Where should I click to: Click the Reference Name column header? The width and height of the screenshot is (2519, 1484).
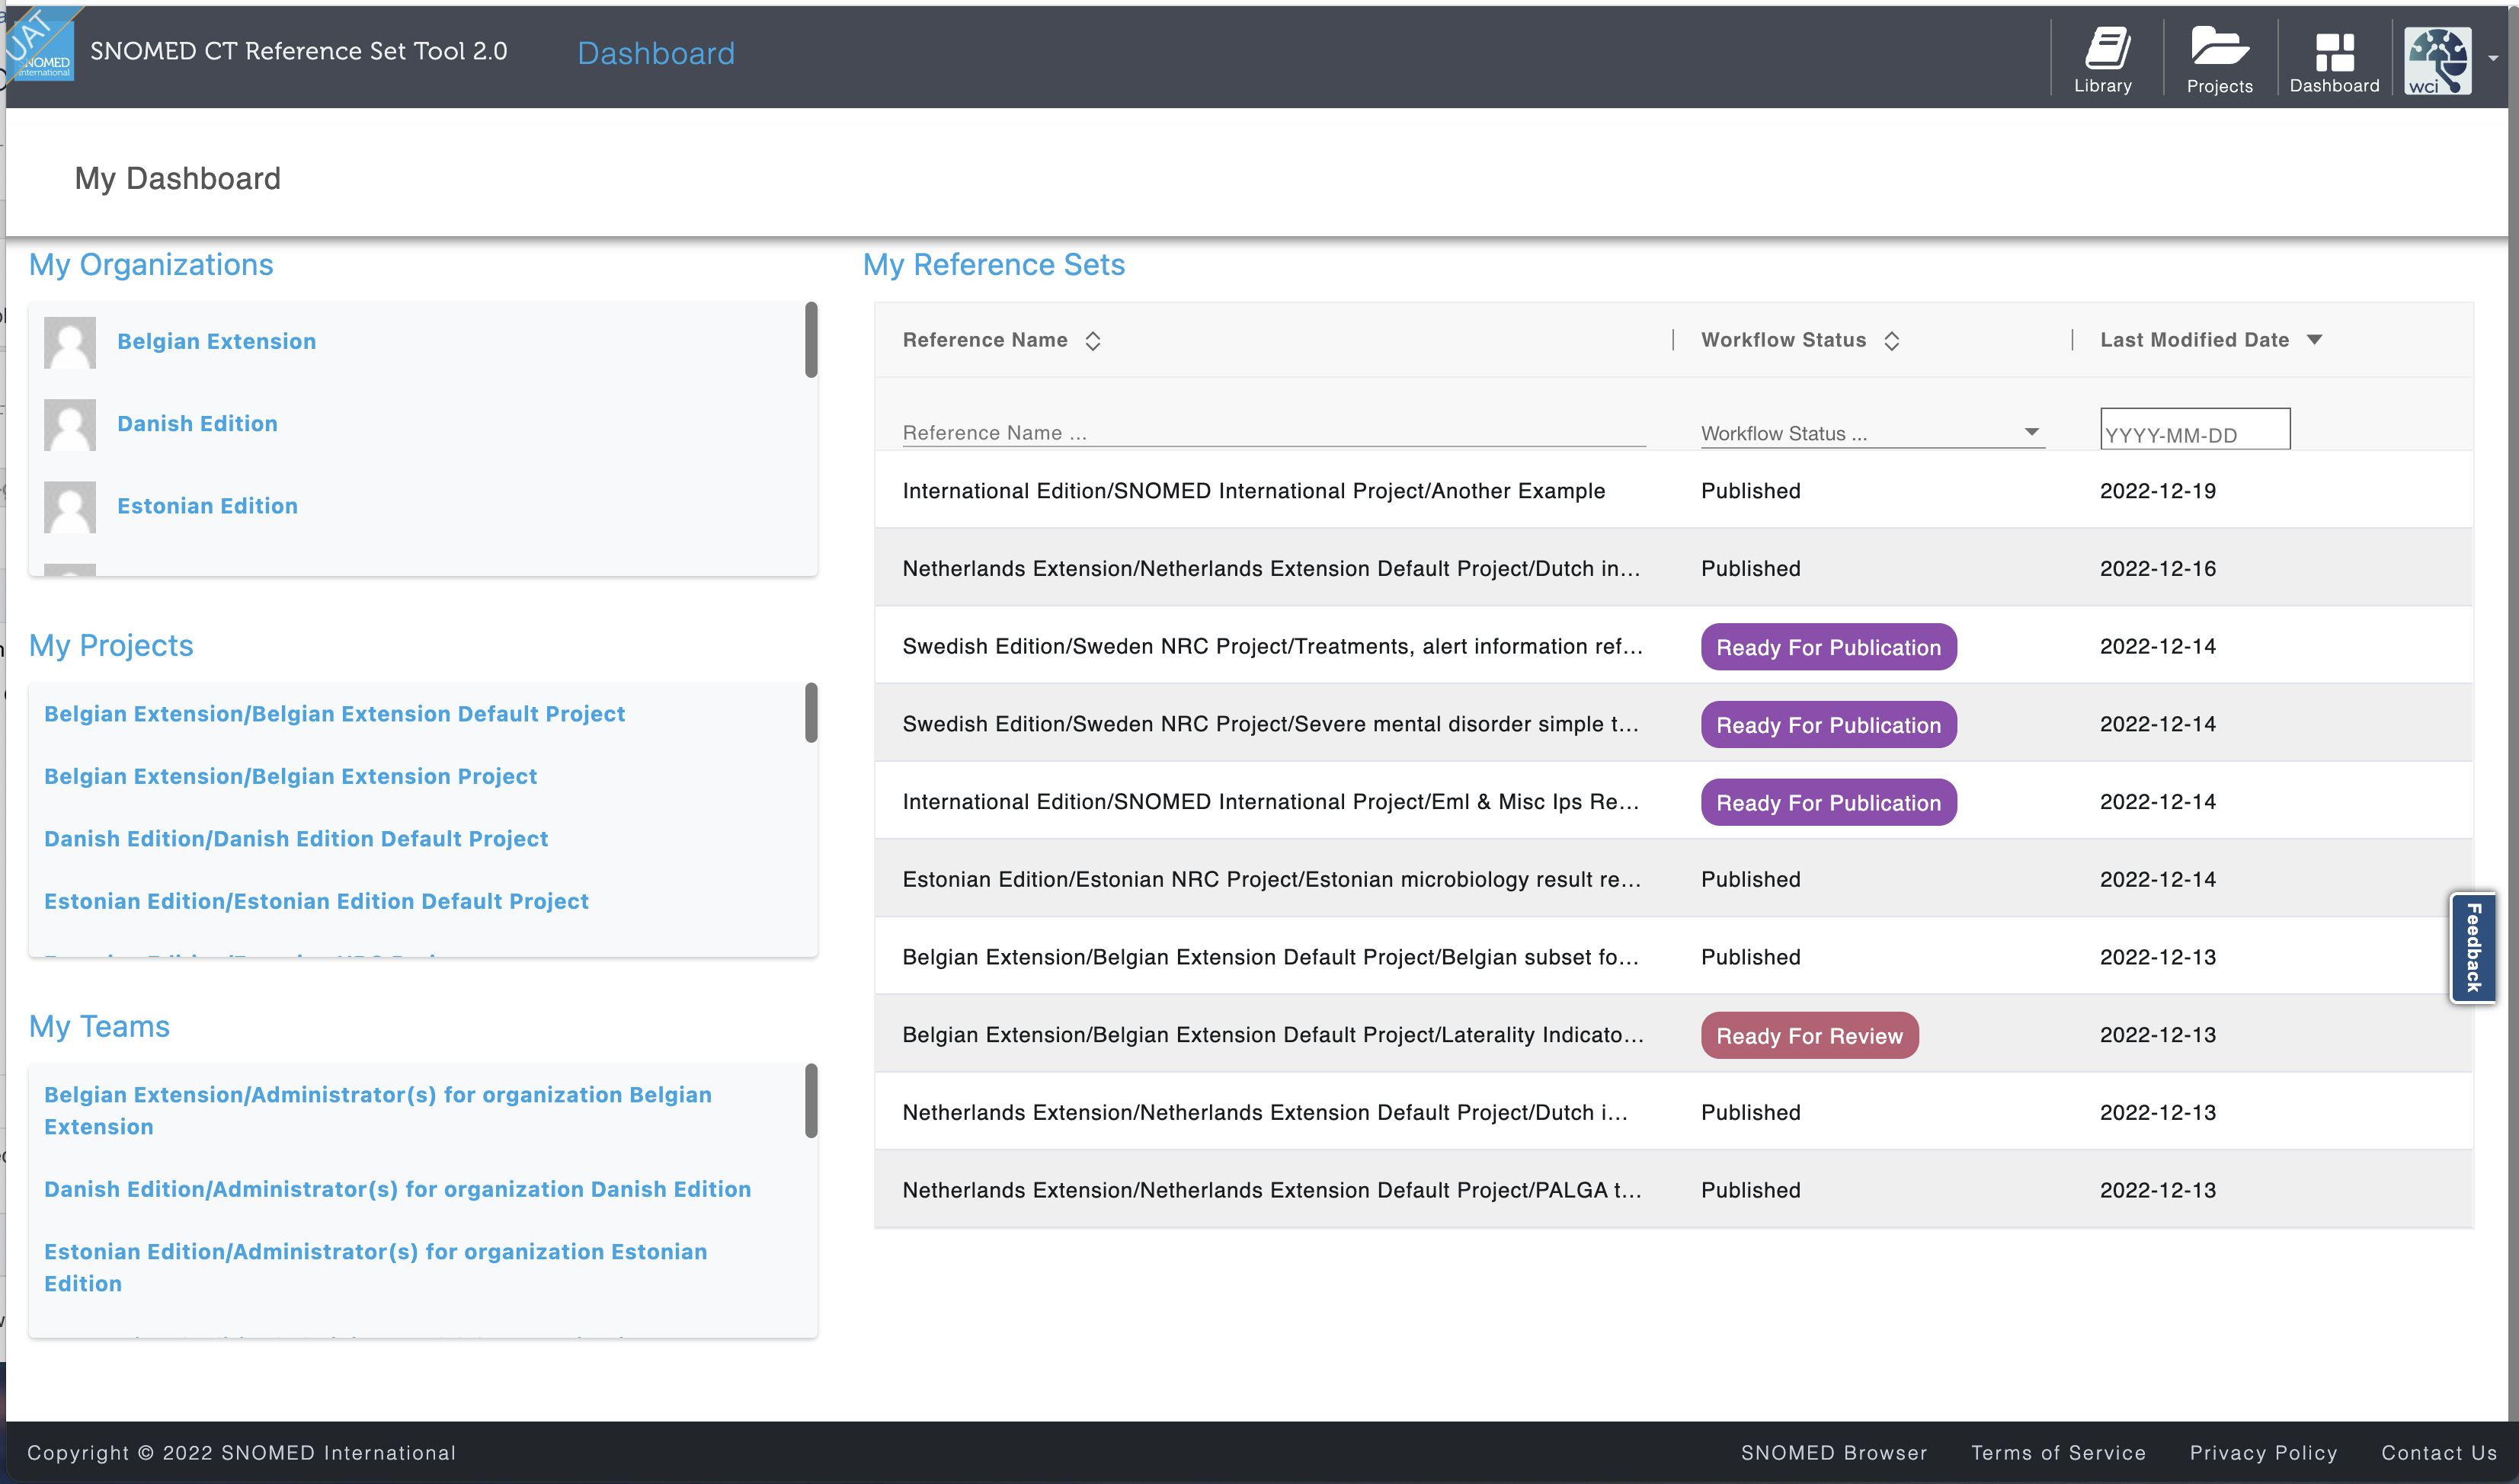pyautogui.click(x=984, y=340)
